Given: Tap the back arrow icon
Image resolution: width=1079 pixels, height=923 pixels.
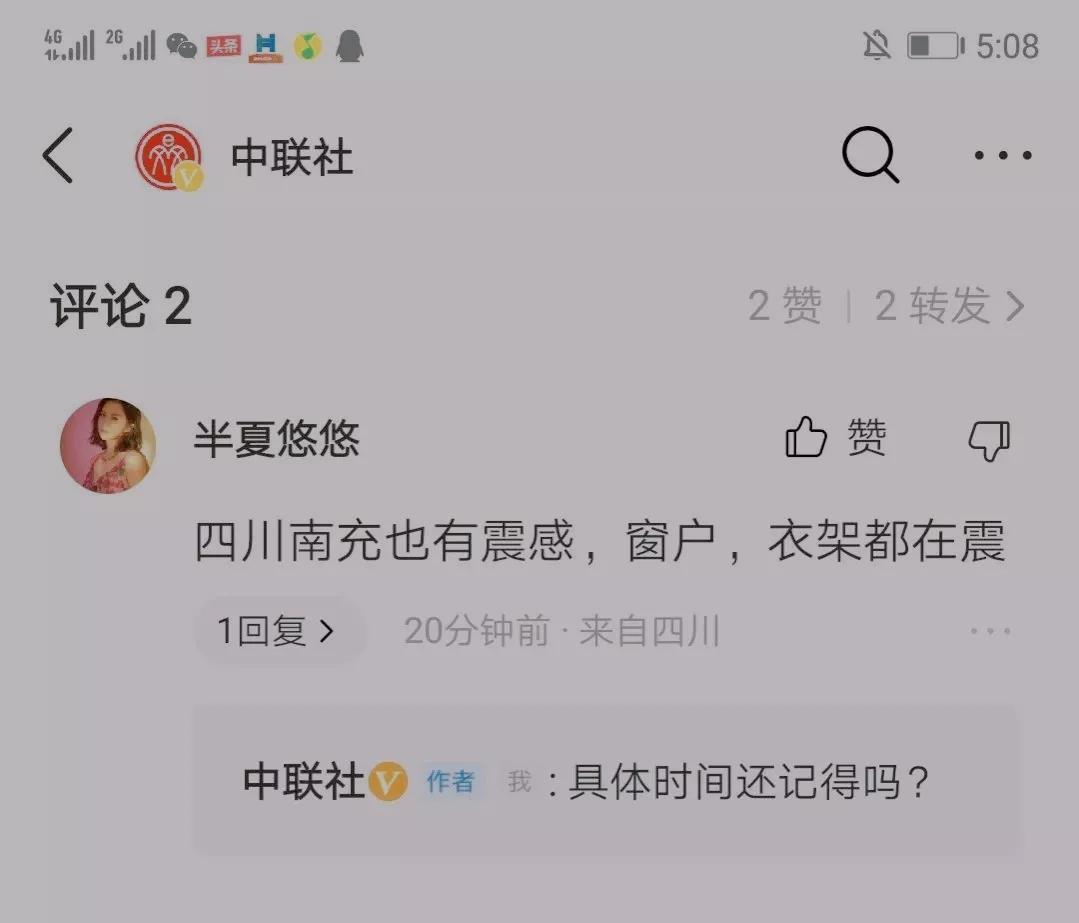Looking at the screenshot, I should point(58,156).
